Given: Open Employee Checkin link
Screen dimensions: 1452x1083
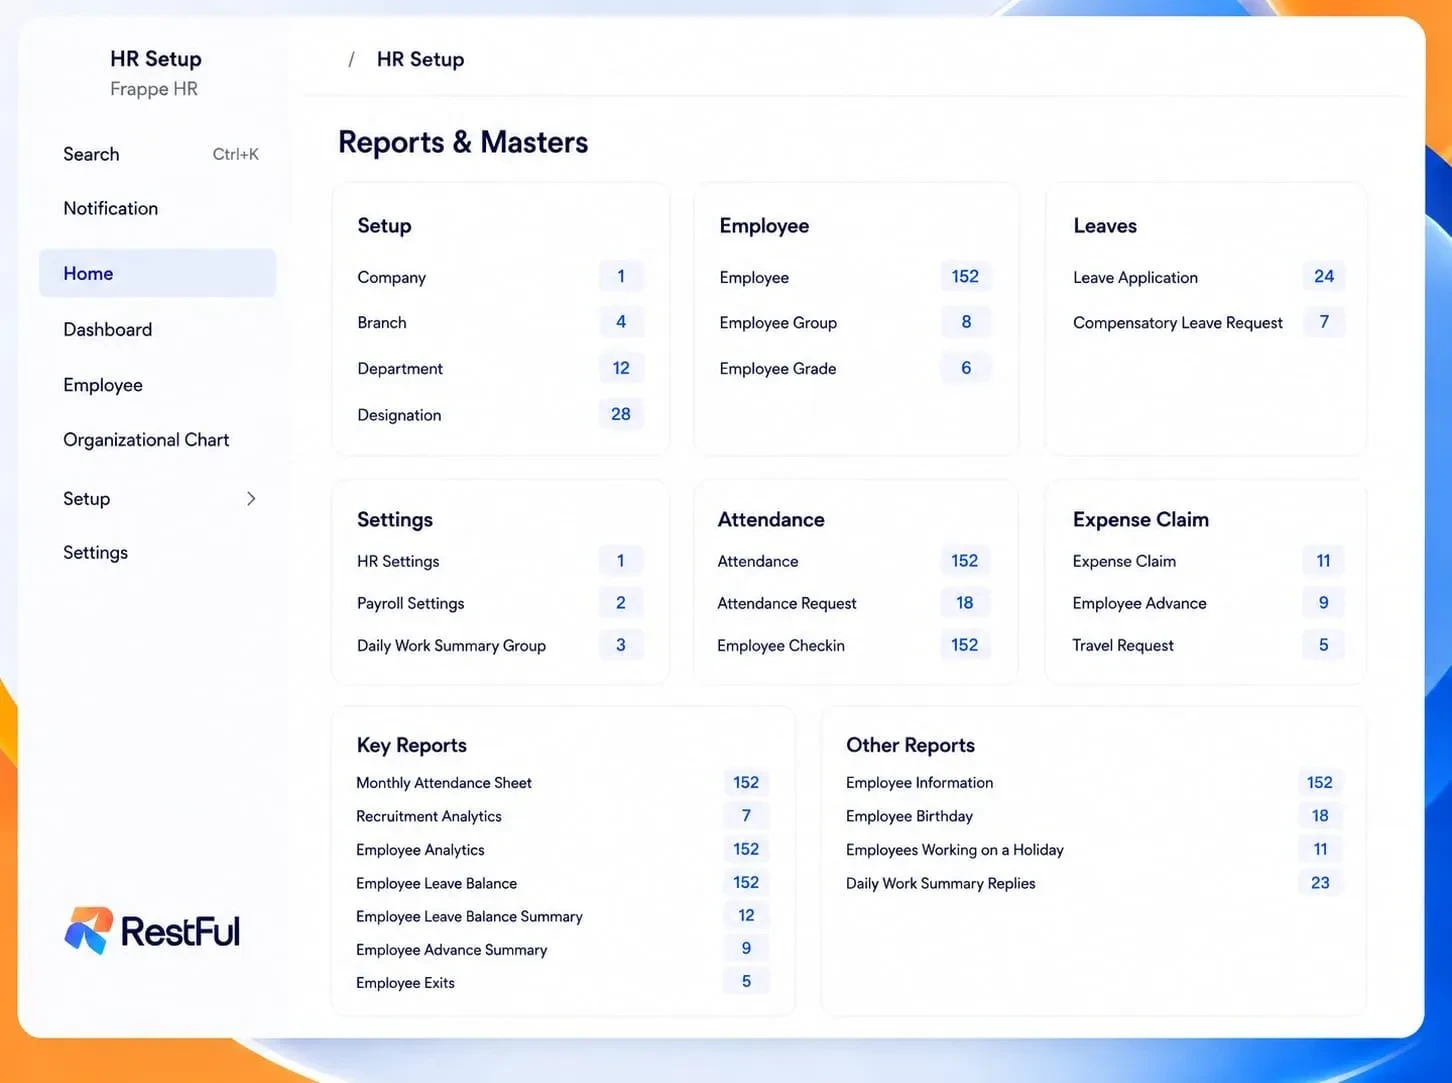Looking at the screenshot, I should (781, 645).
